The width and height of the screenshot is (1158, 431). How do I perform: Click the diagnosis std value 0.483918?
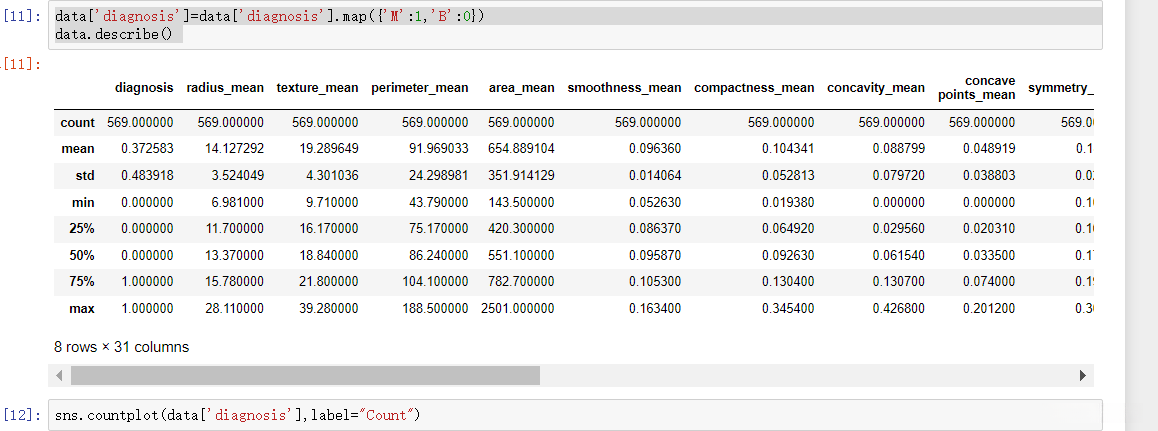click(x=147, y=176)
